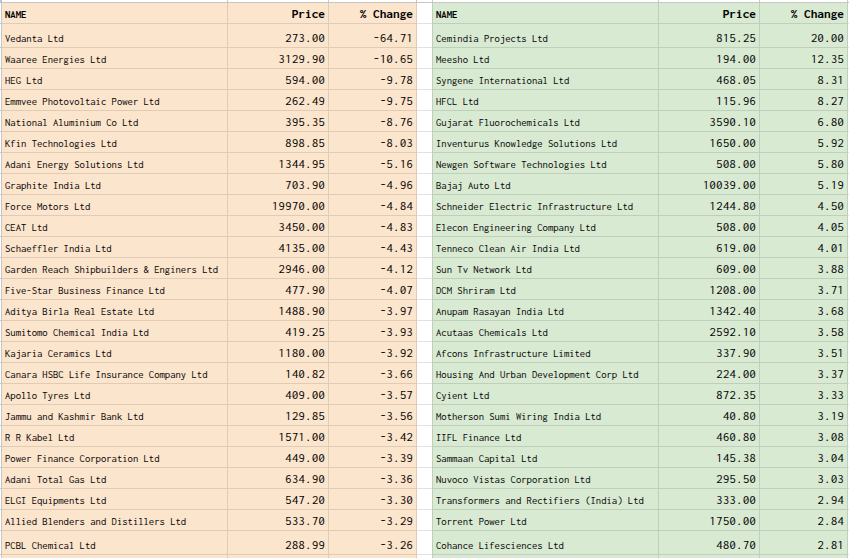Click Syngene International Ltd
This screenshot has height=558, width=849.
(x=545, y=80)
